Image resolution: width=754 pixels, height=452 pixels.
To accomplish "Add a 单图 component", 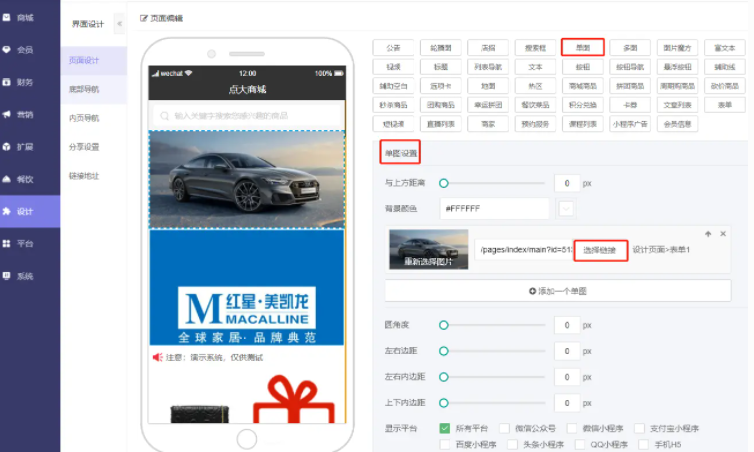I will tap(583, 48).
